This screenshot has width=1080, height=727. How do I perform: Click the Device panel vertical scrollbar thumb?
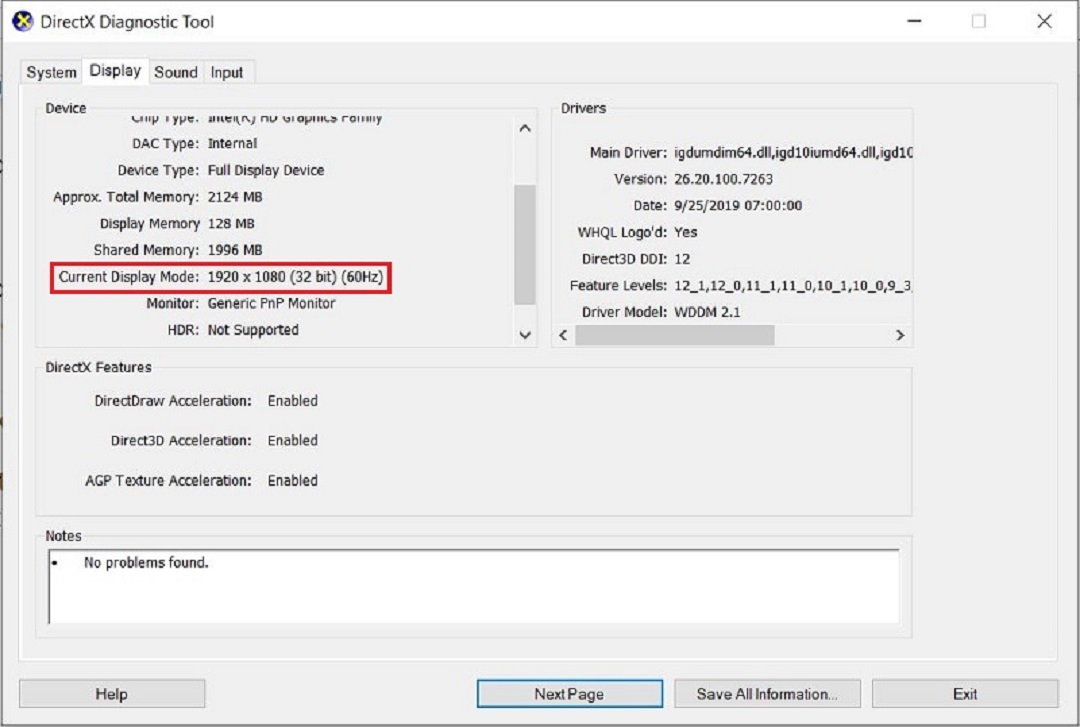525,245
